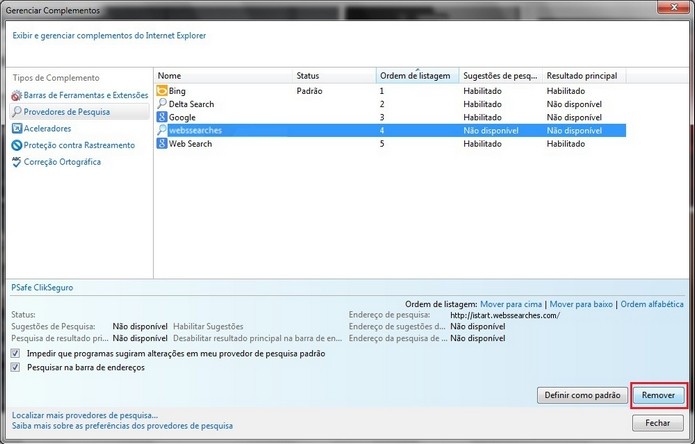Sort by the Status column header
Viewport: 695px width, 444px height.
tap(334, 76)
